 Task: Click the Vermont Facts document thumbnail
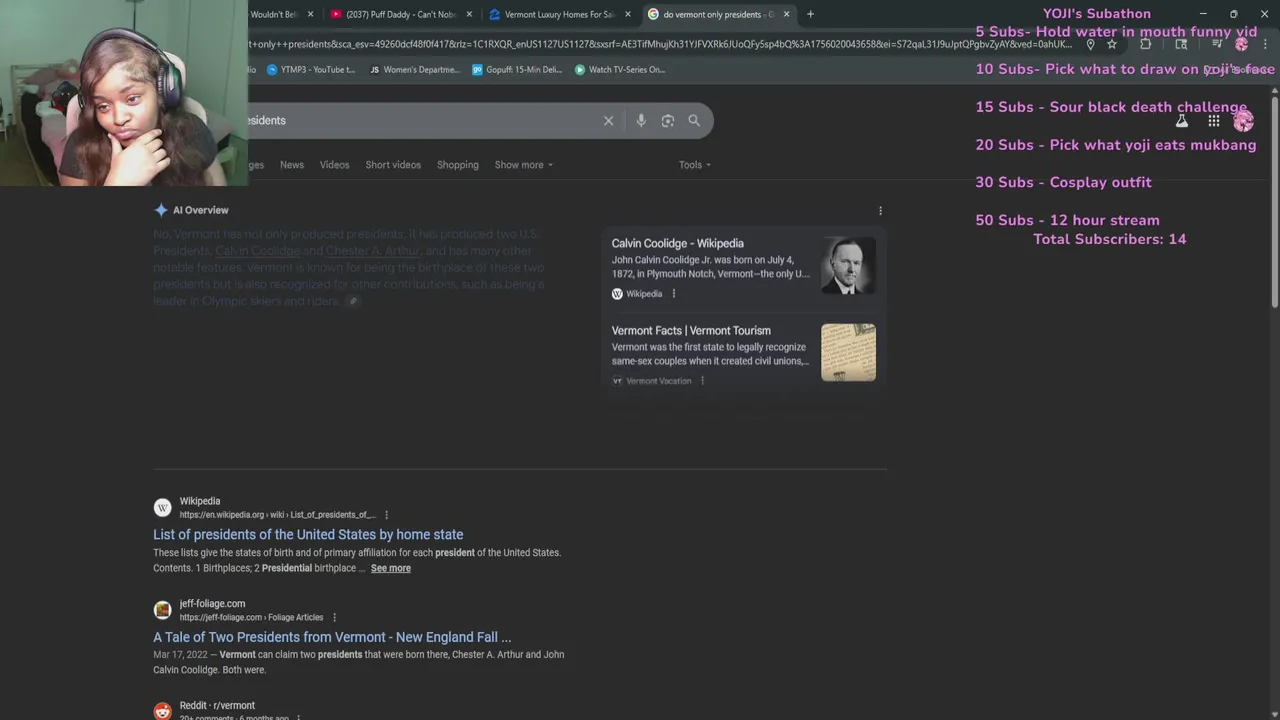(x=848, y=352)
